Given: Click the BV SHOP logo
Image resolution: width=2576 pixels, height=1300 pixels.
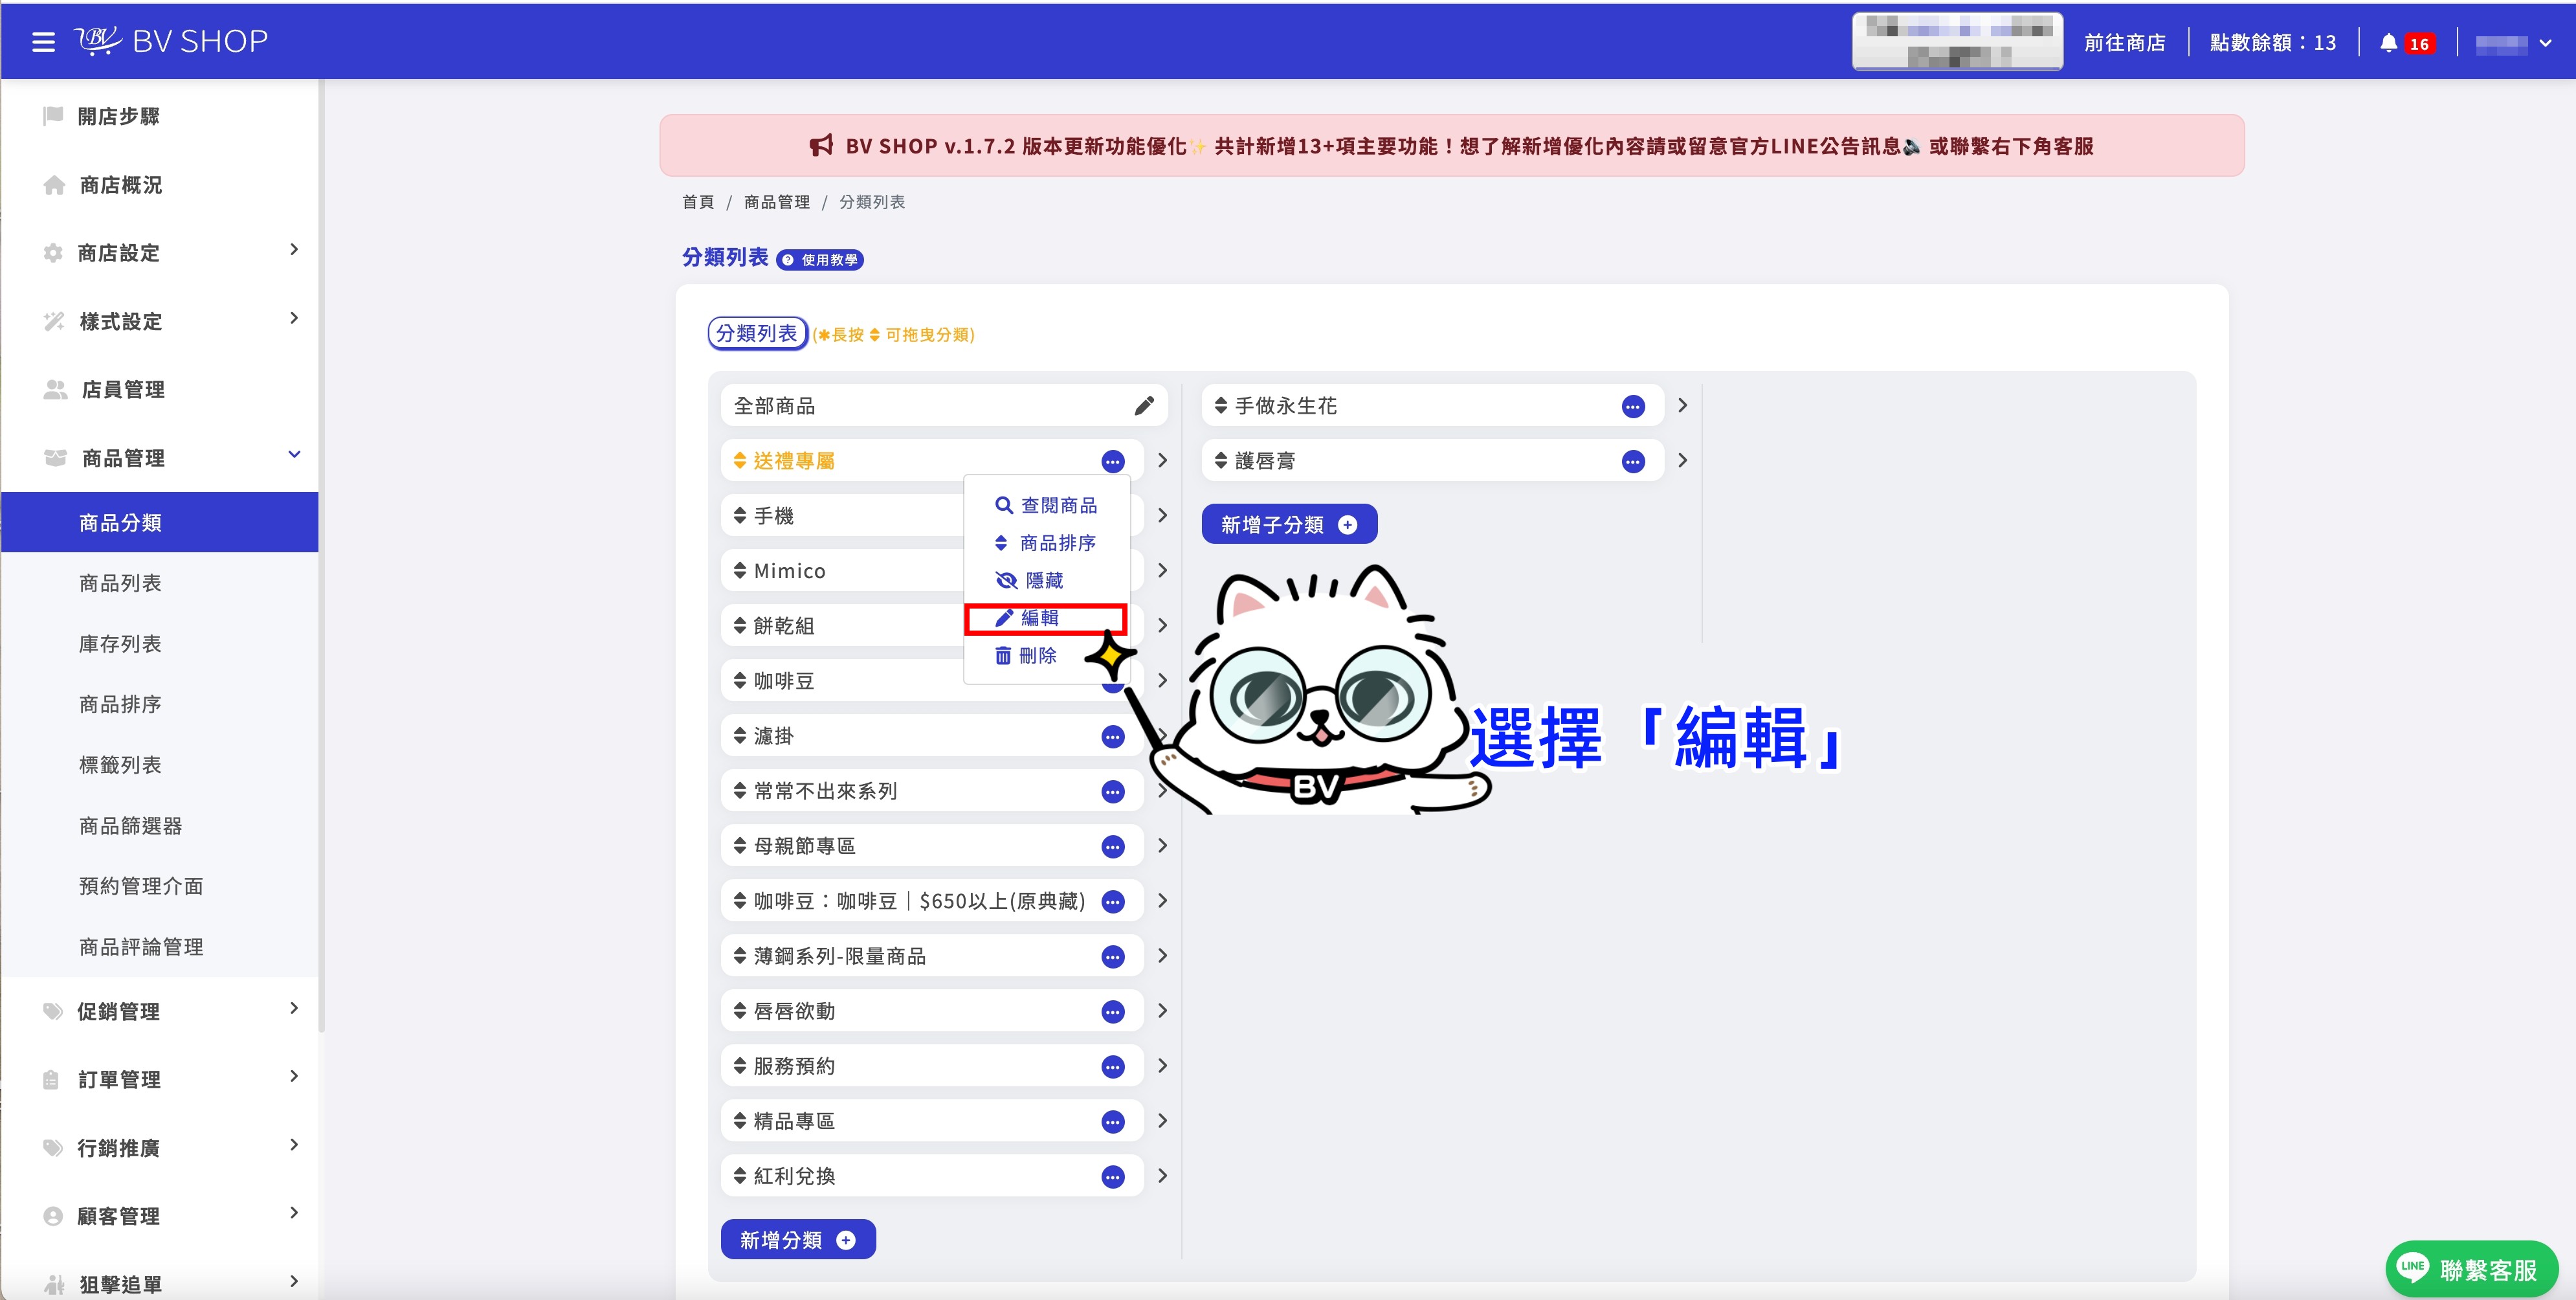Looking at the screenshot, I should pos(171,41).
